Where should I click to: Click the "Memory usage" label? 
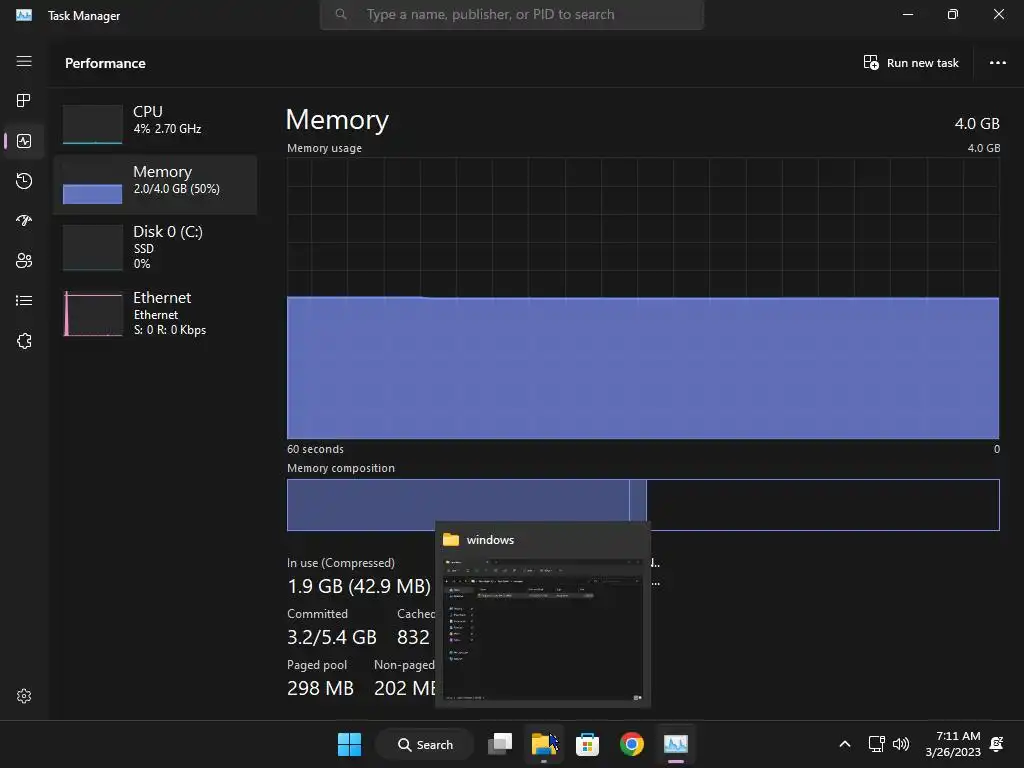(324, 148)
